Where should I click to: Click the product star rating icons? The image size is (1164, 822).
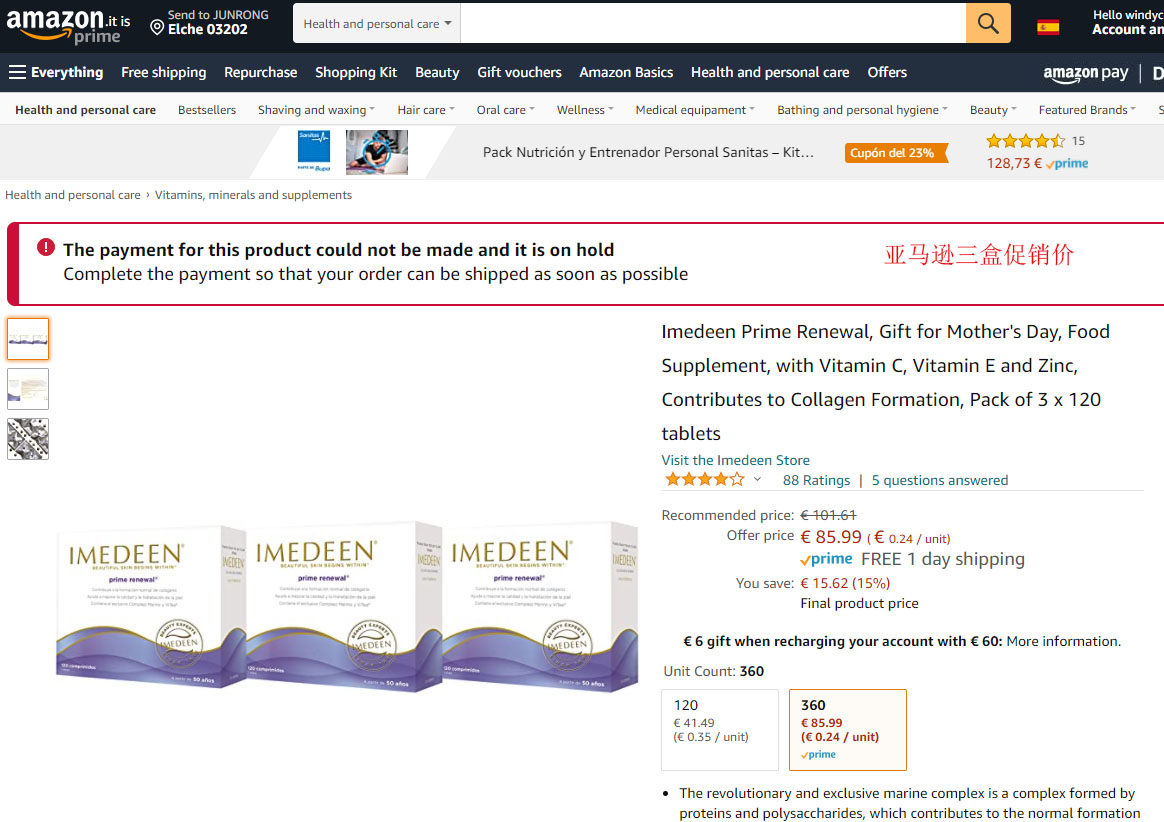704,480
